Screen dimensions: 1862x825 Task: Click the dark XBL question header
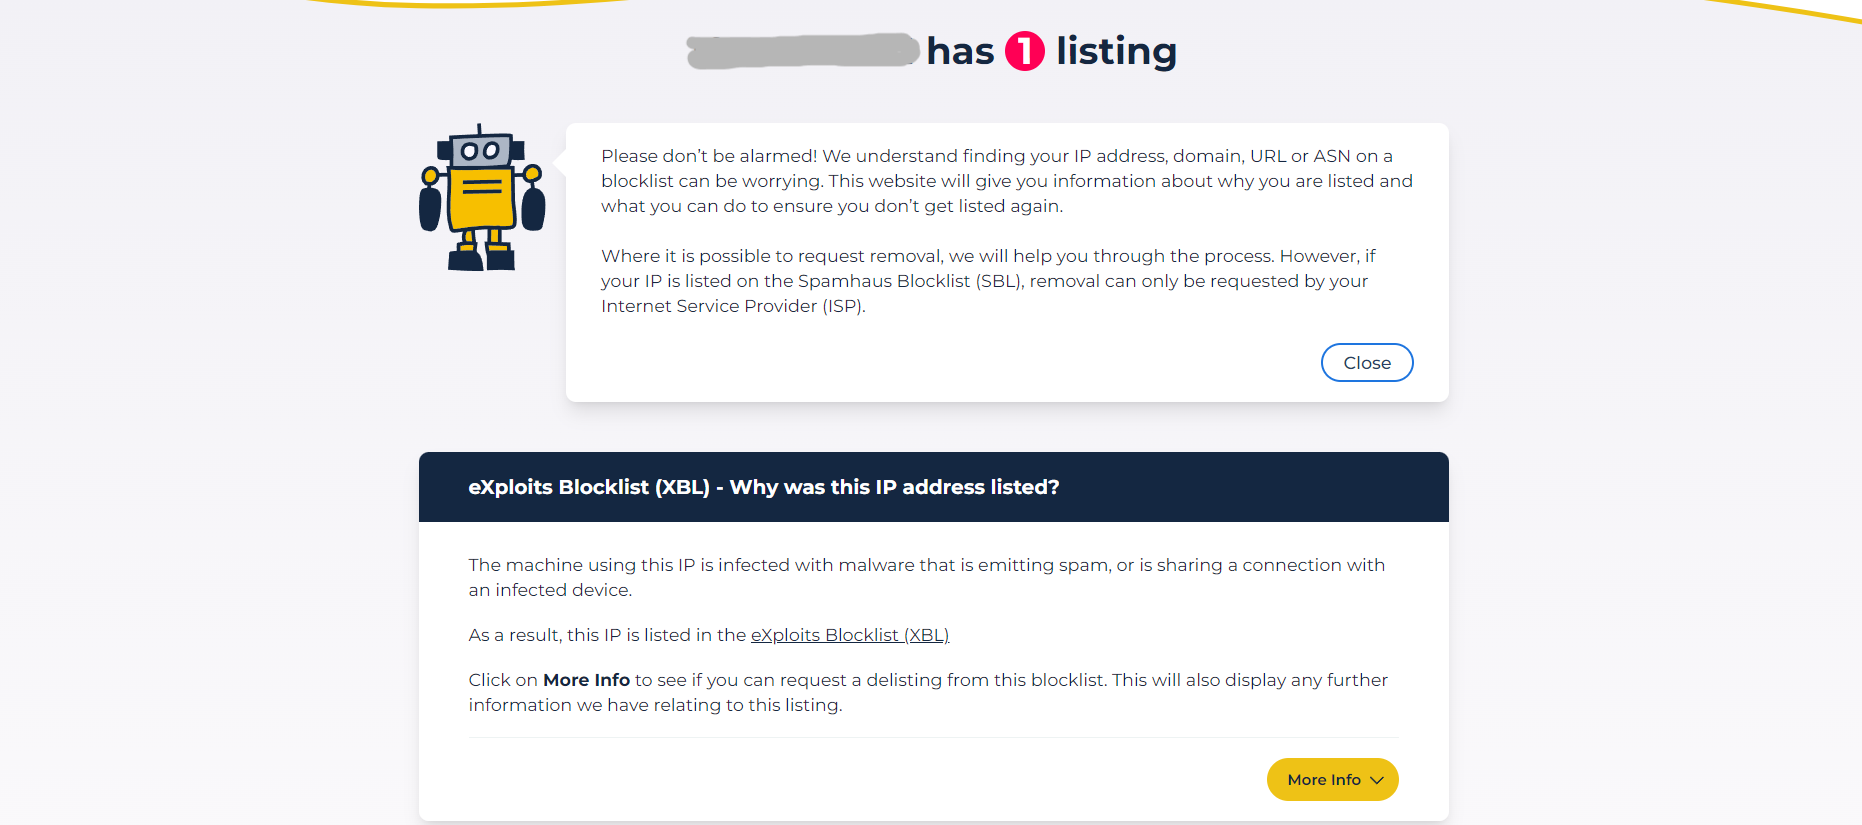764,487
